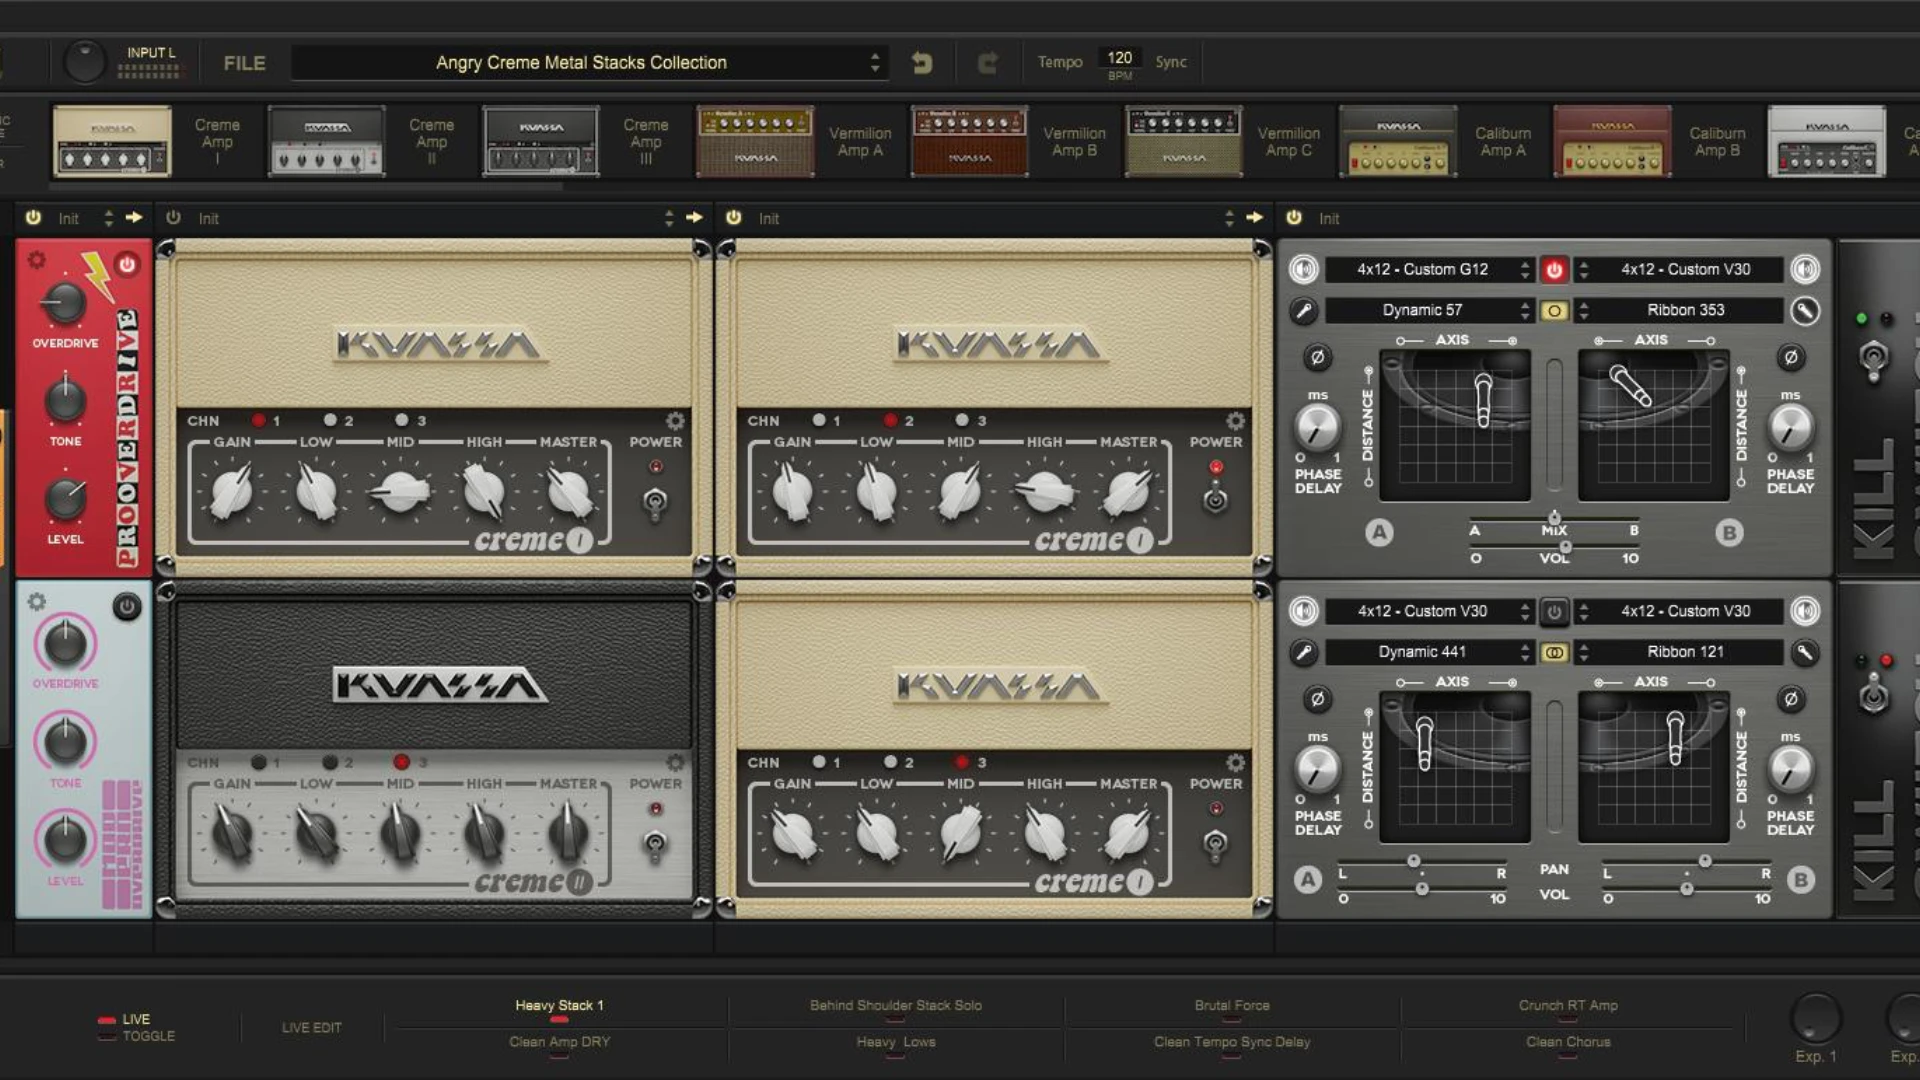The image size is (1920, 1080).
Task: Click mono link icon in upper cabinet
Action: [x=1554, y=311]
